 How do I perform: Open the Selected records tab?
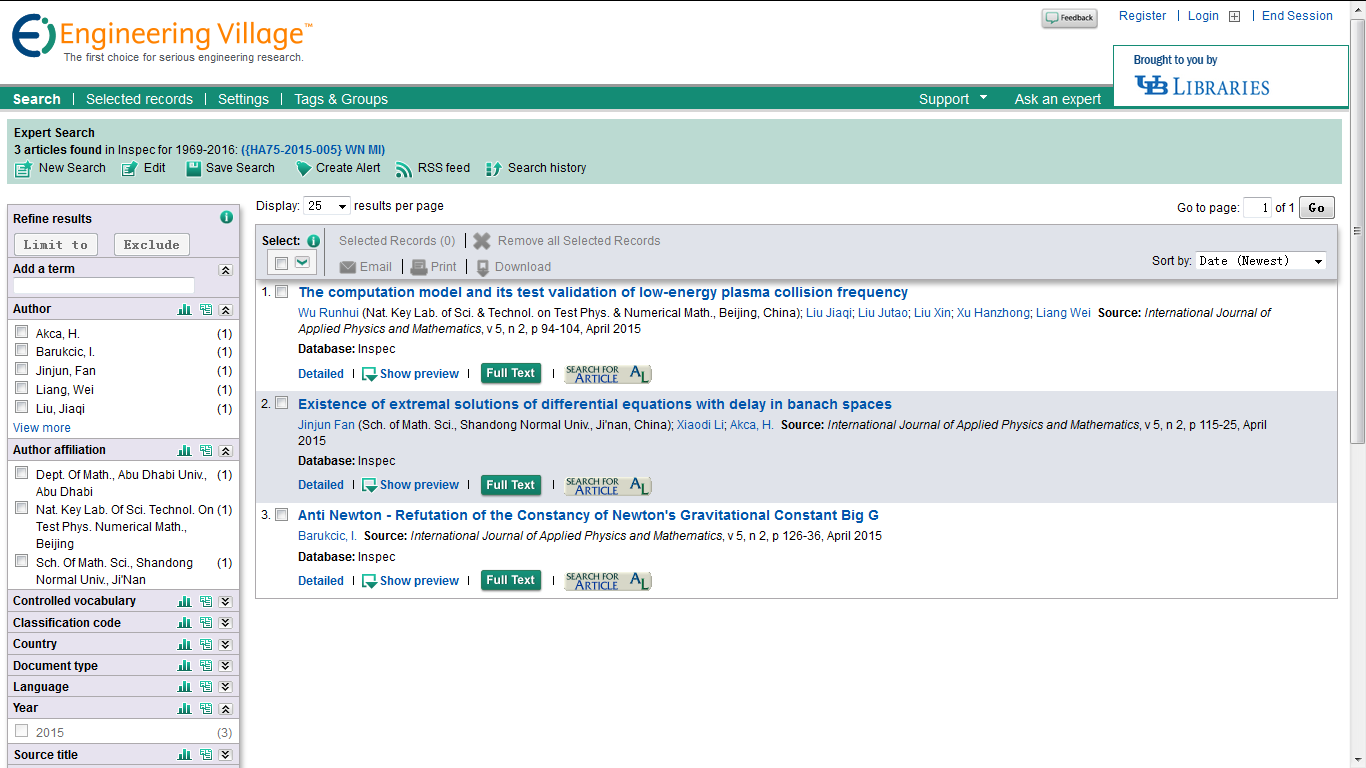(x=139, y=99)
